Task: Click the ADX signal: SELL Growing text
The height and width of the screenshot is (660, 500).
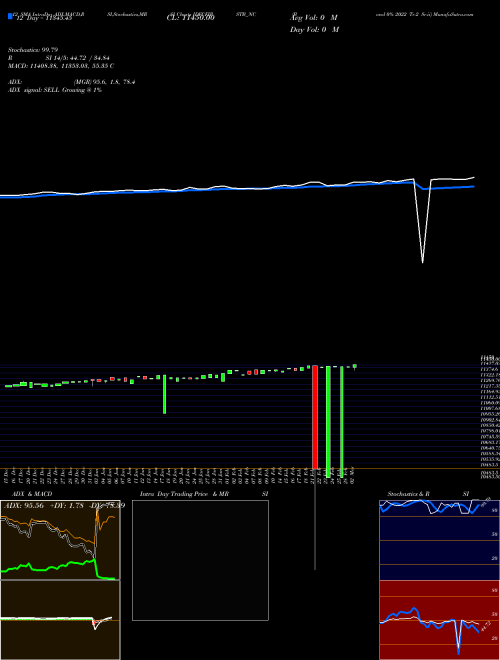Action: tap(55, 90)
